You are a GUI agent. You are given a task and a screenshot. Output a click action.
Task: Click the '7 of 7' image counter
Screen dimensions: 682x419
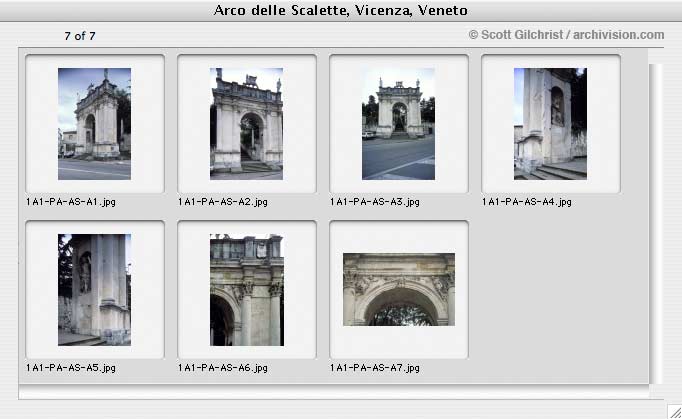[80, 36]
